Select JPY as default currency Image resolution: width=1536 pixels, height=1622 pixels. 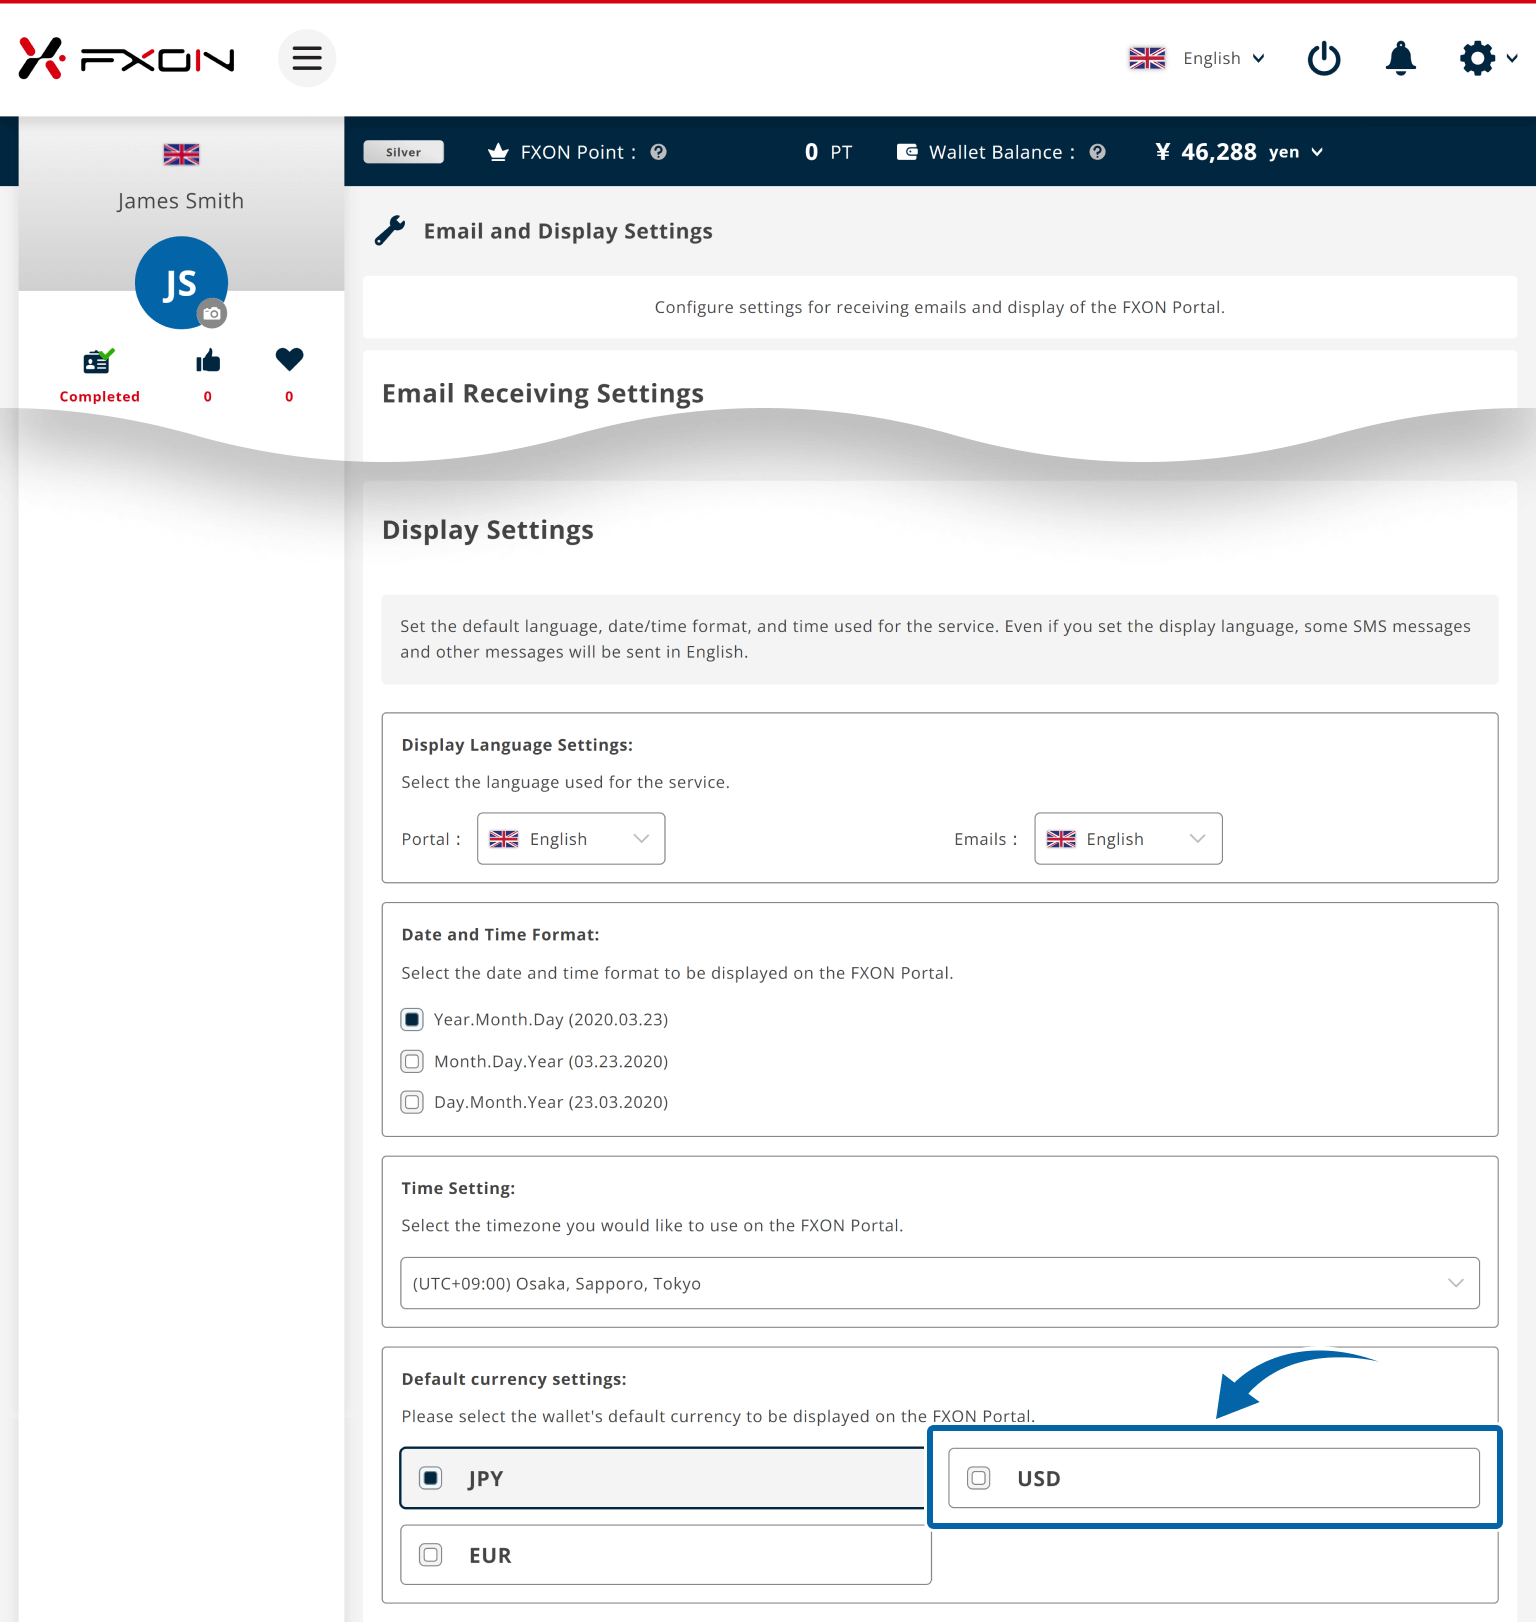pos(664,1478)
